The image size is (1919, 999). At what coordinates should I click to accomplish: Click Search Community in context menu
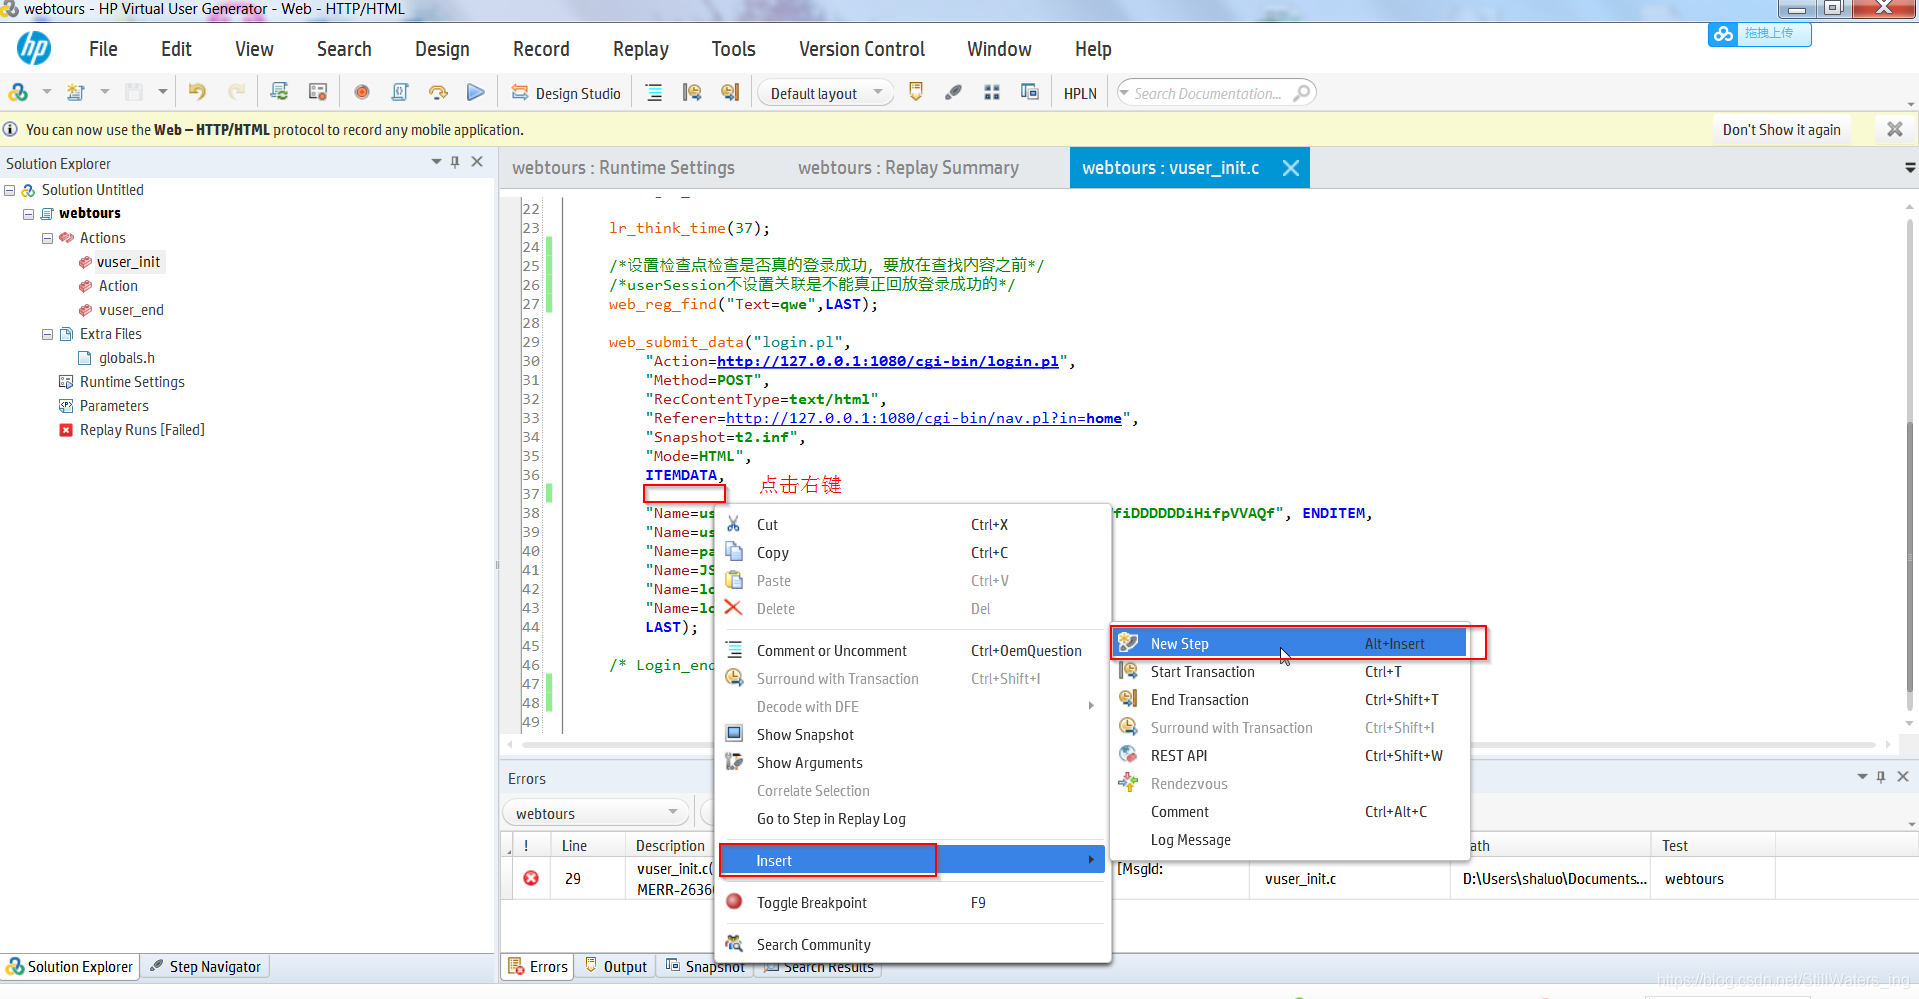coord(912,945)
